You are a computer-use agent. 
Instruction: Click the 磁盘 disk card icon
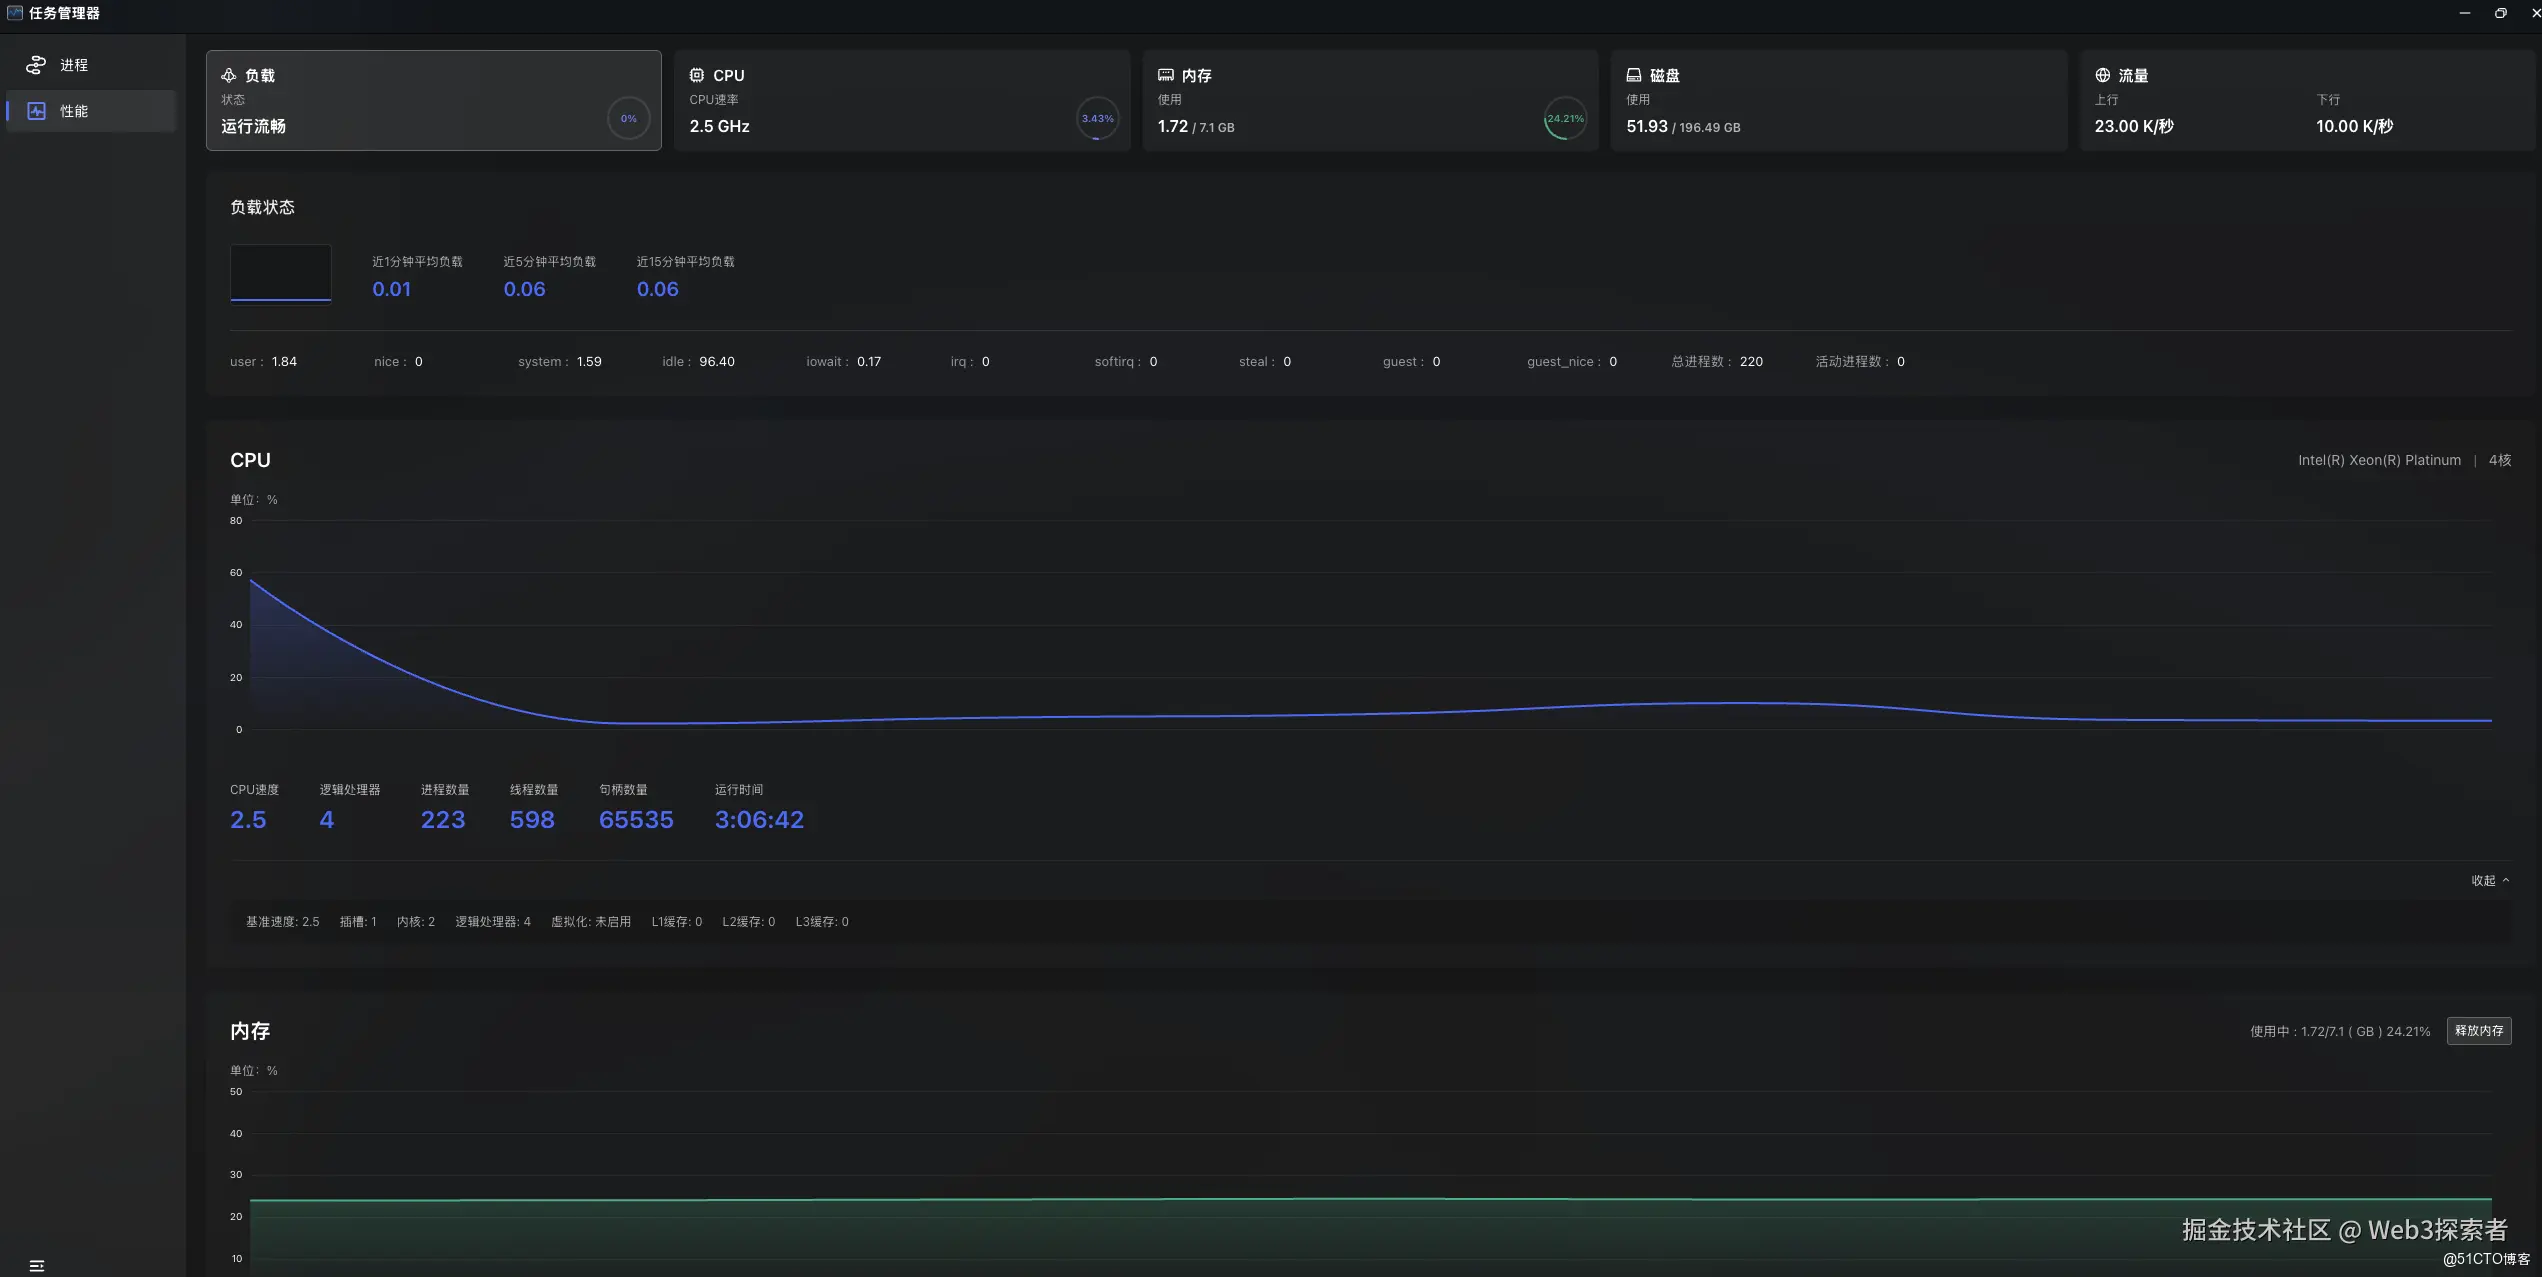(1634, 76)
